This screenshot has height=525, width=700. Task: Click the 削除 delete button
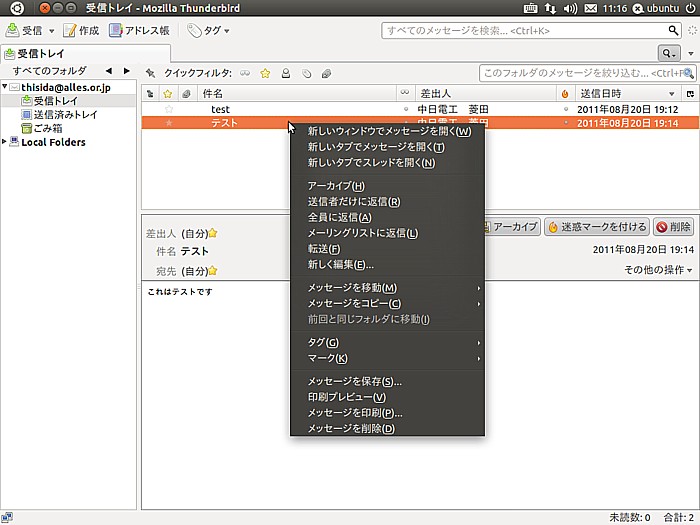tap(674, 227)
